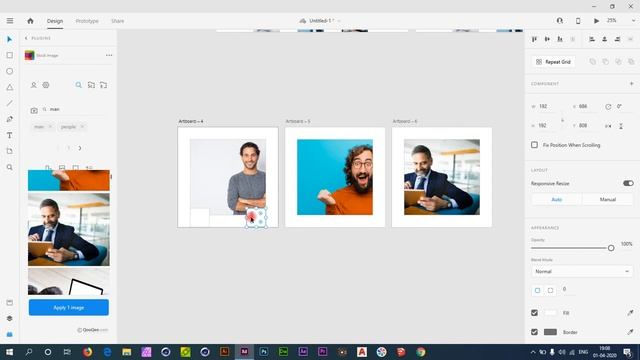
Task: Select different radius per corner option
Action: pos(550,290)
